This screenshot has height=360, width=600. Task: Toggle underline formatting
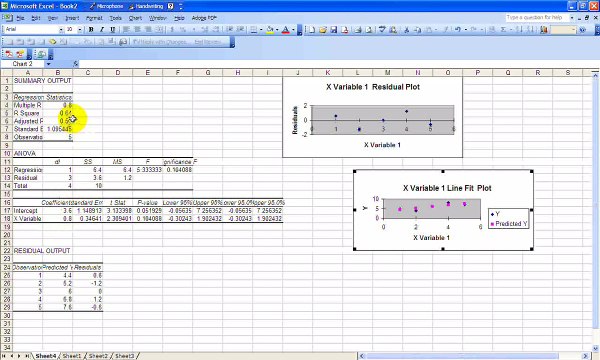[112, 29]
